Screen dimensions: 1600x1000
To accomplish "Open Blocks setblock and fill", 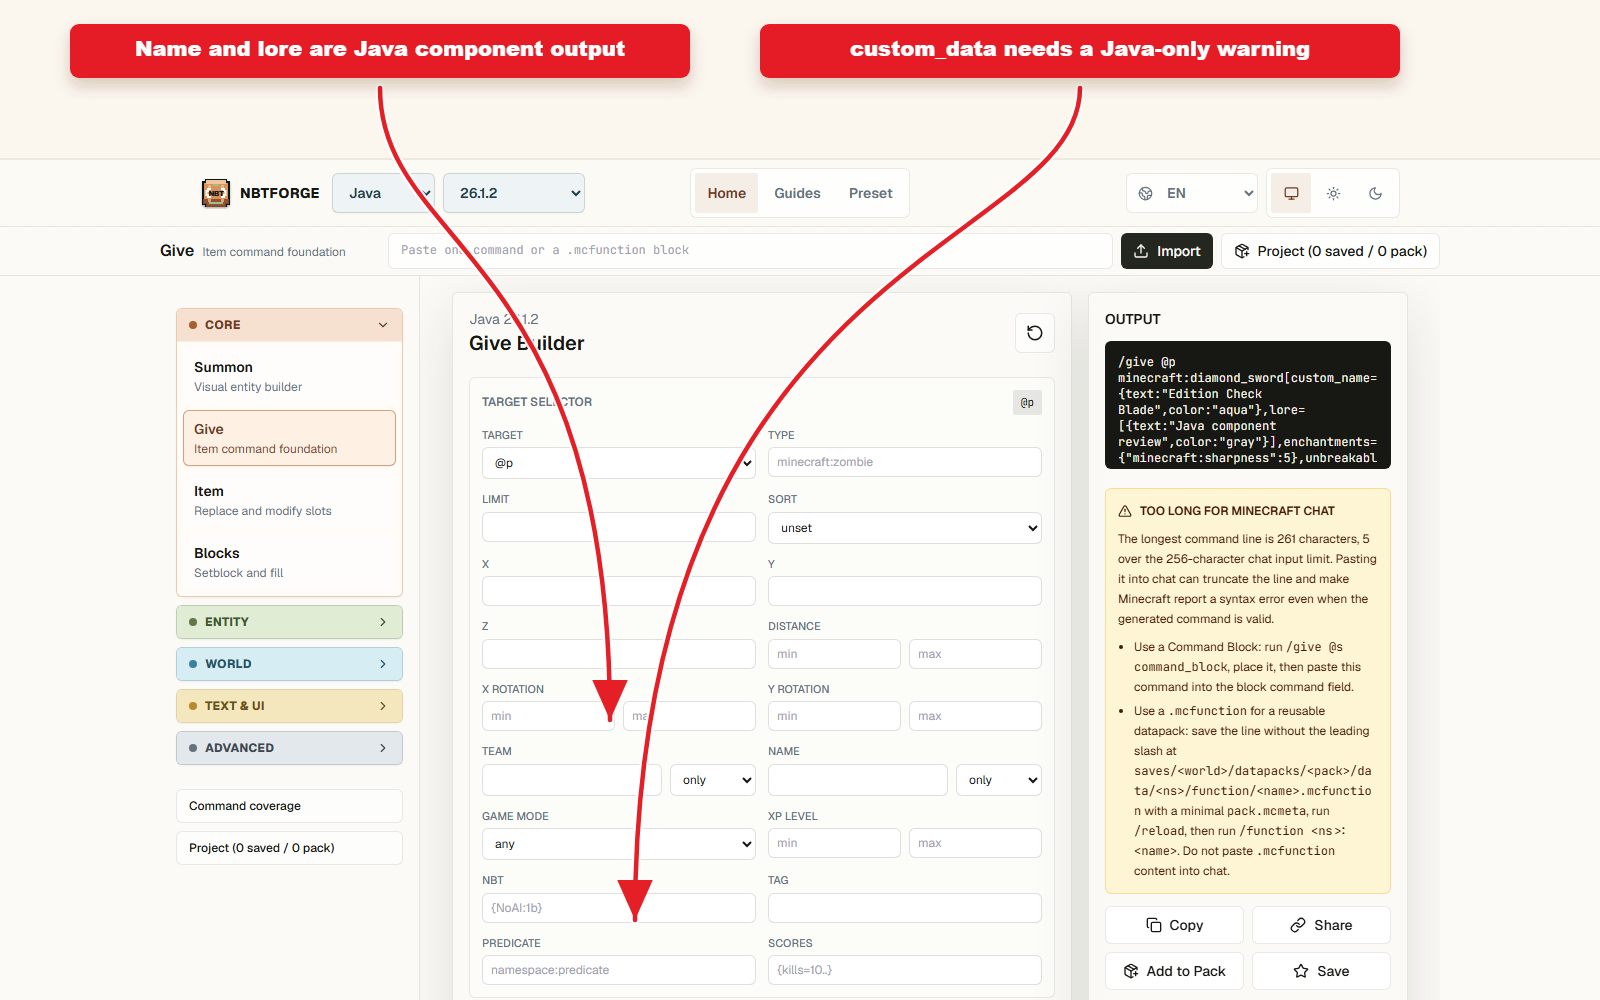I will point(289,562).
